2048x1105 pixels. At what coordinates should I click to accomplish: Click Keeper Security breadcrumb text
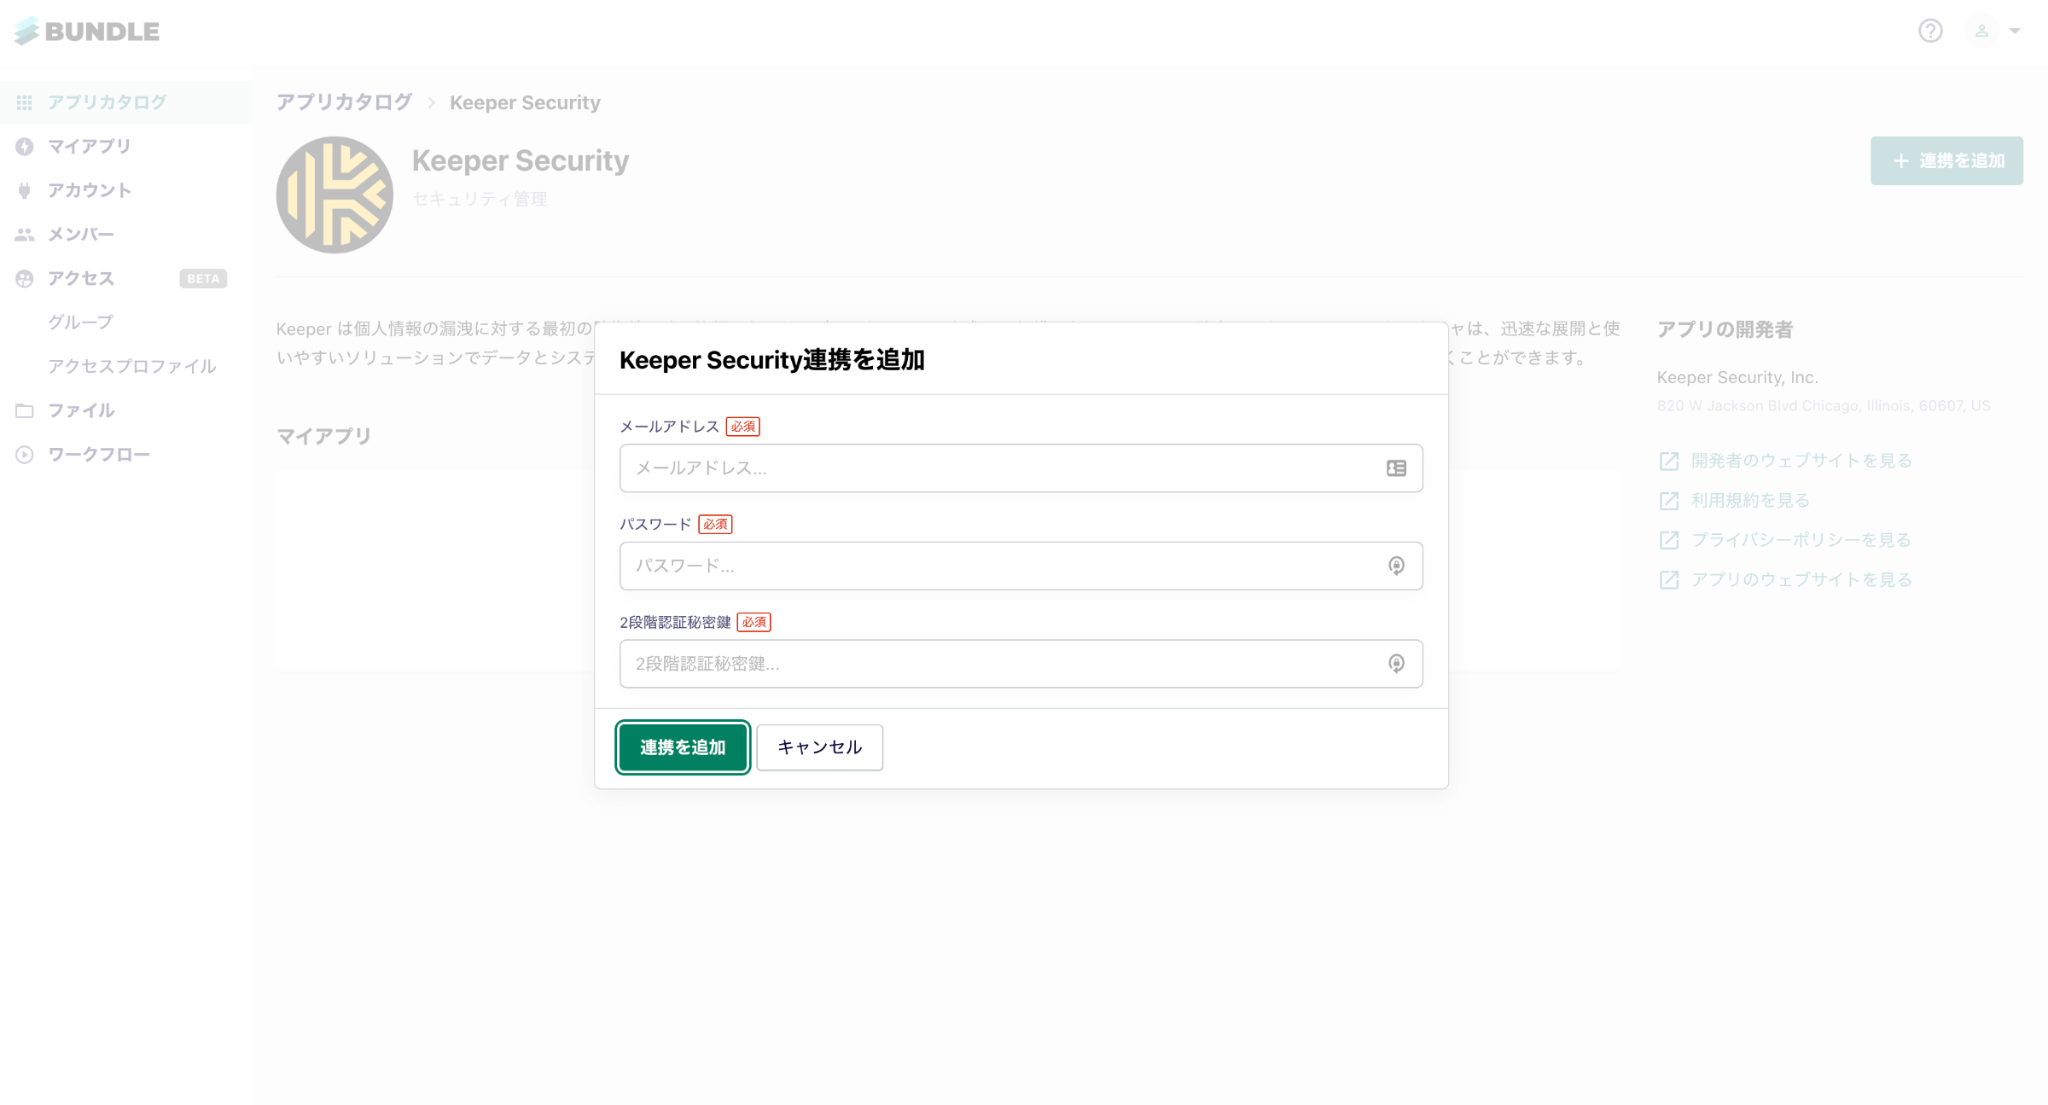click(525, 102)
